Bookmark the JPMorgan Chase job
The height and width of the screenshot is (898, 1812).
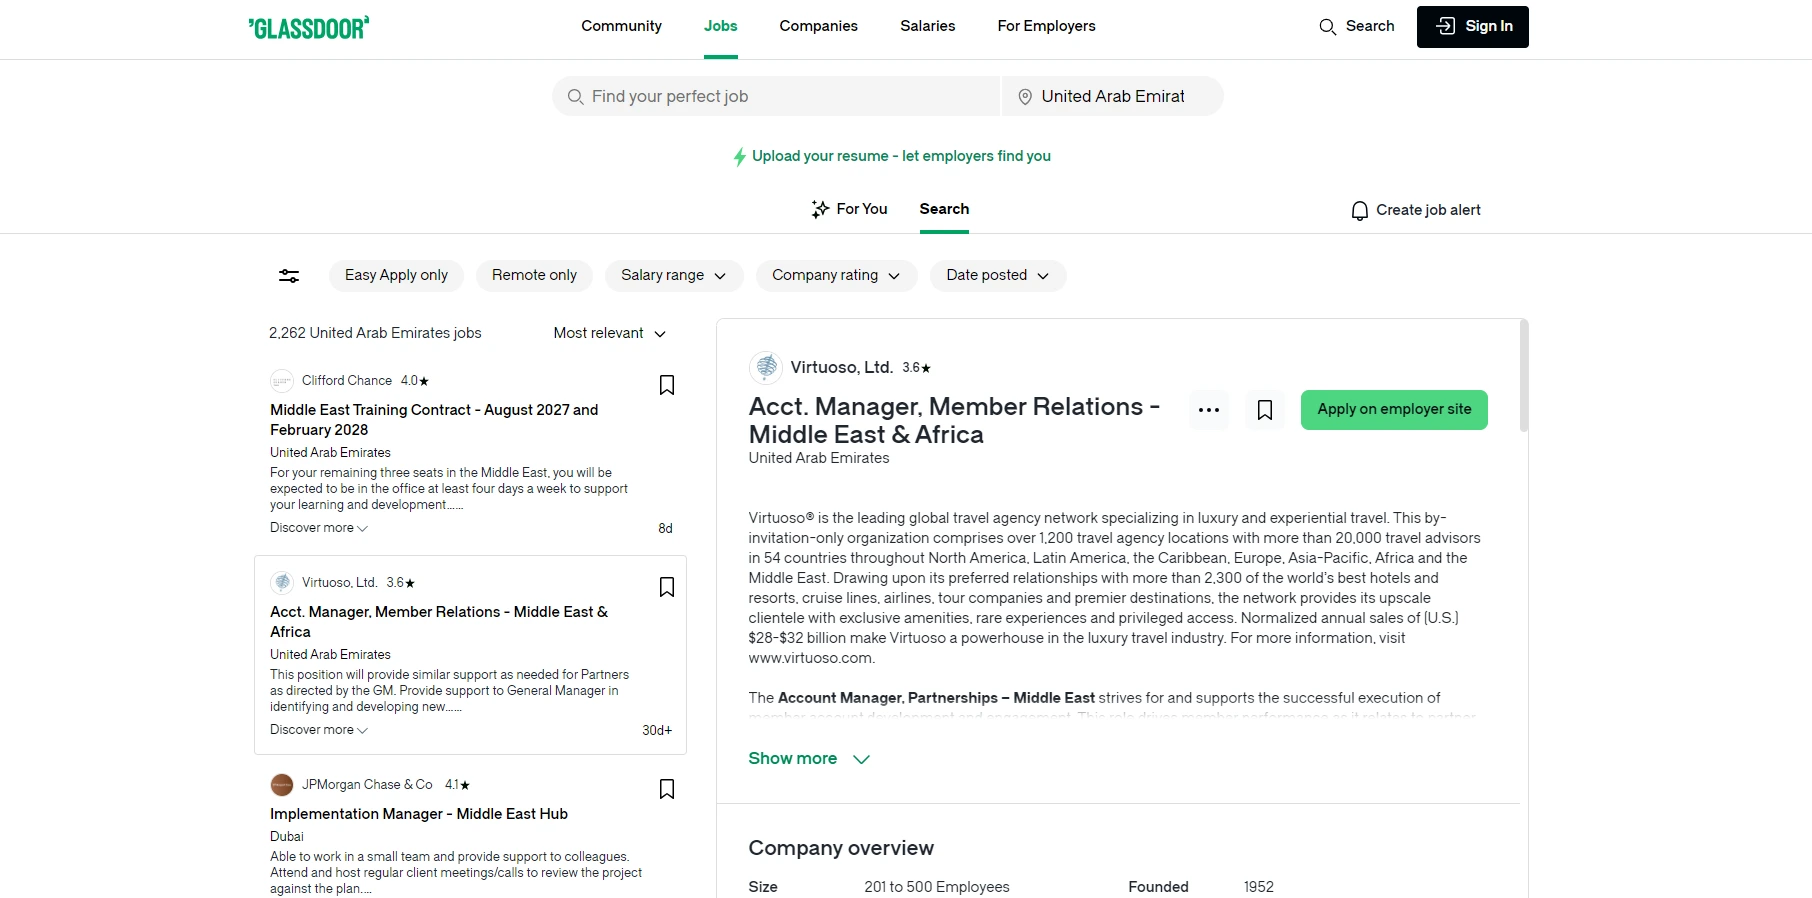point(667,789)
